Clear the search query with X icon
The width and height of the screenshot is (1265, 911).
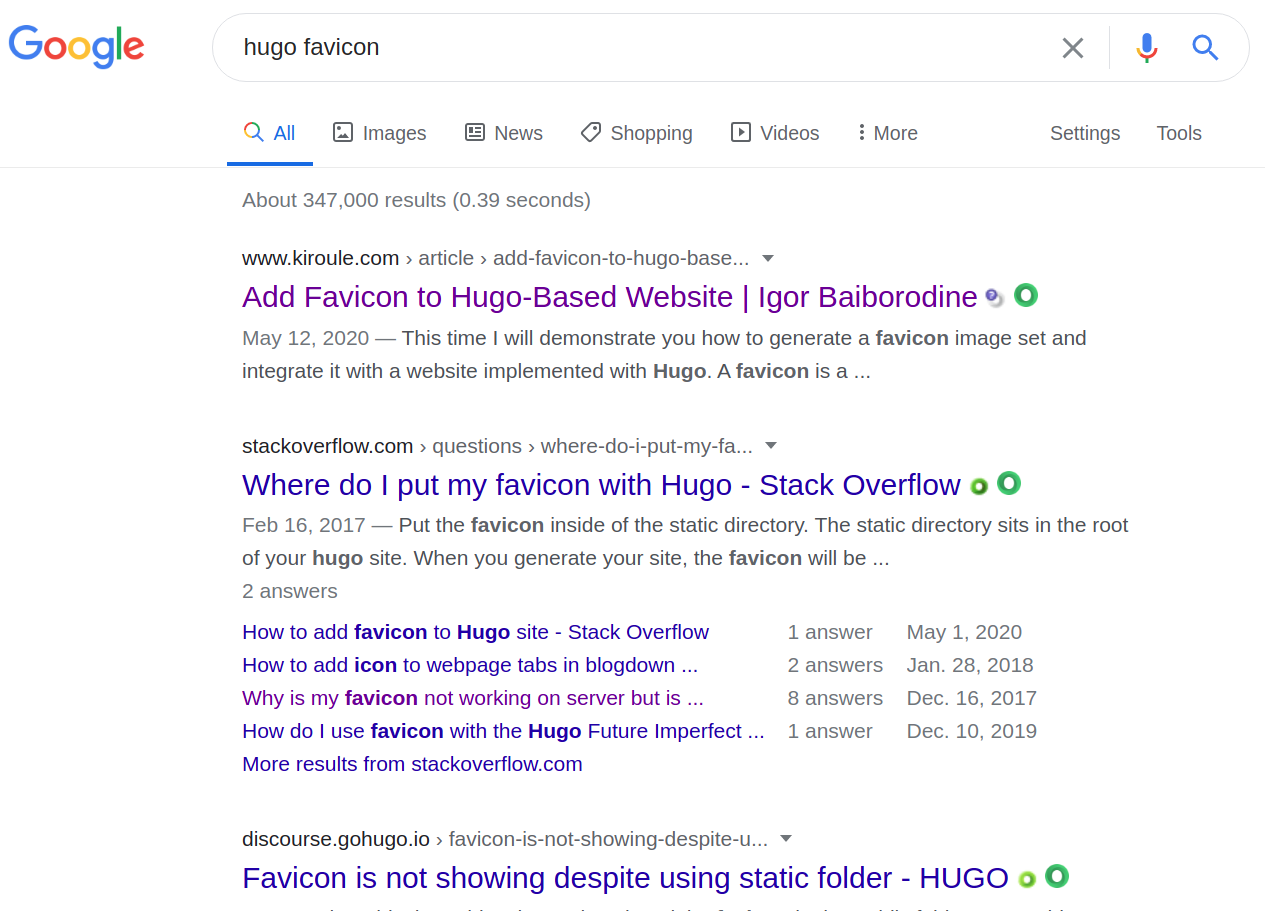click(1073, 48)
